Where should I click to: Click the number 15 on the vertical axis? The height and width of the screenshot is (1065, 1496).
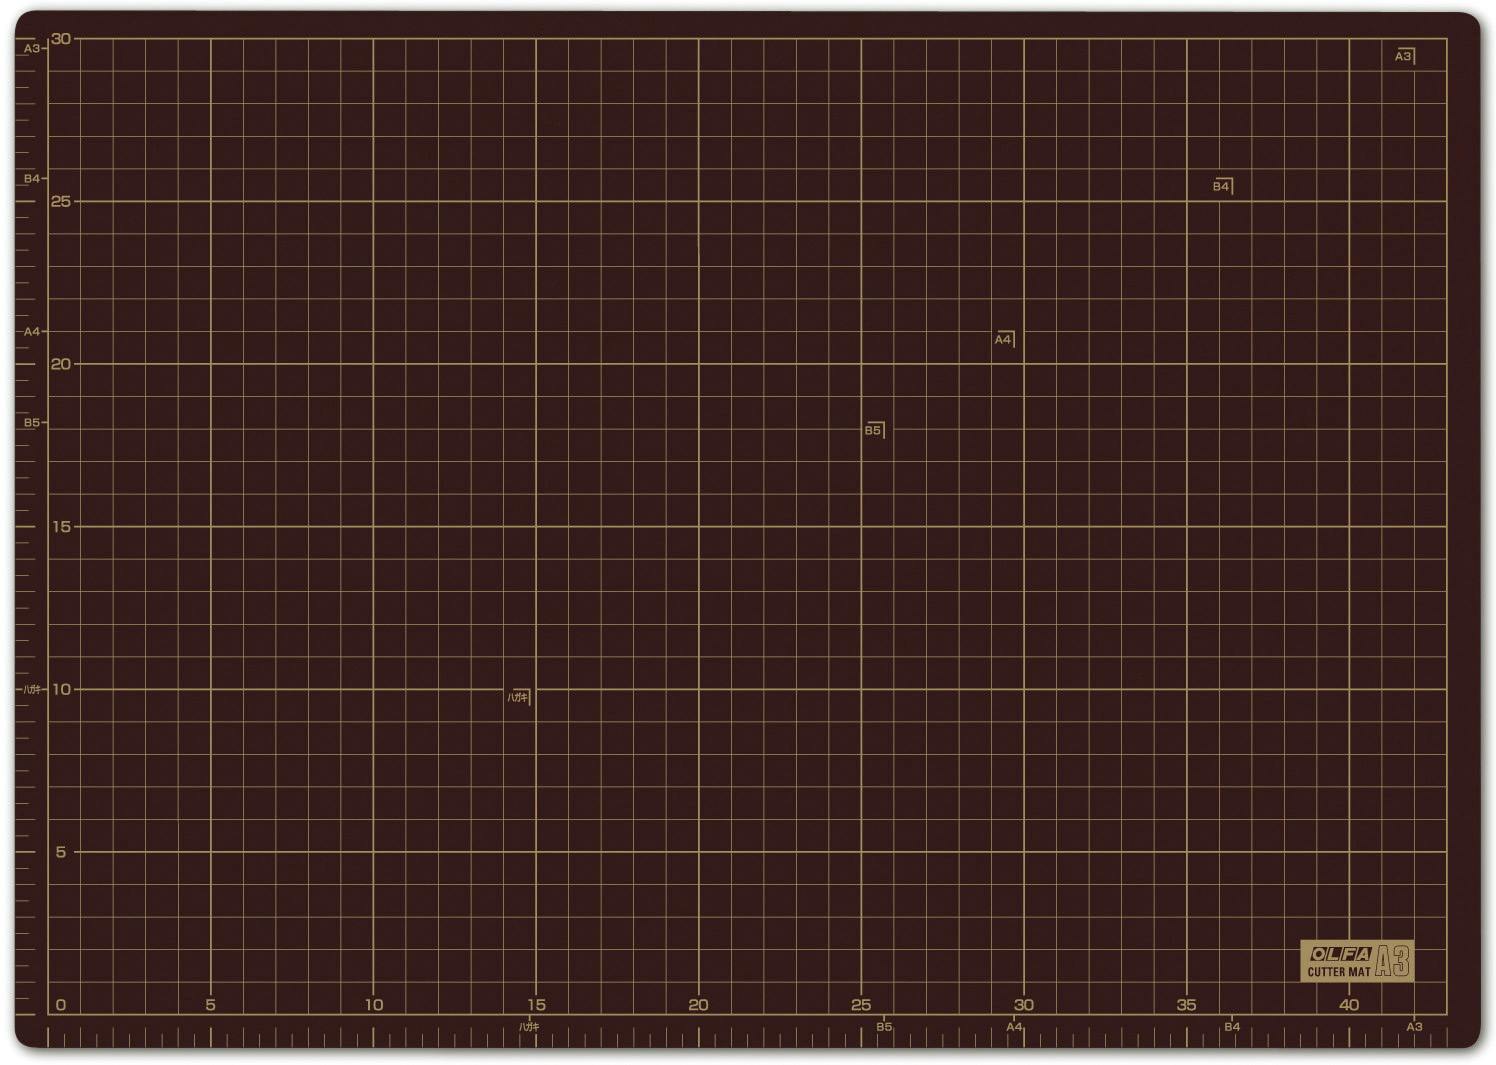point(61,527)
